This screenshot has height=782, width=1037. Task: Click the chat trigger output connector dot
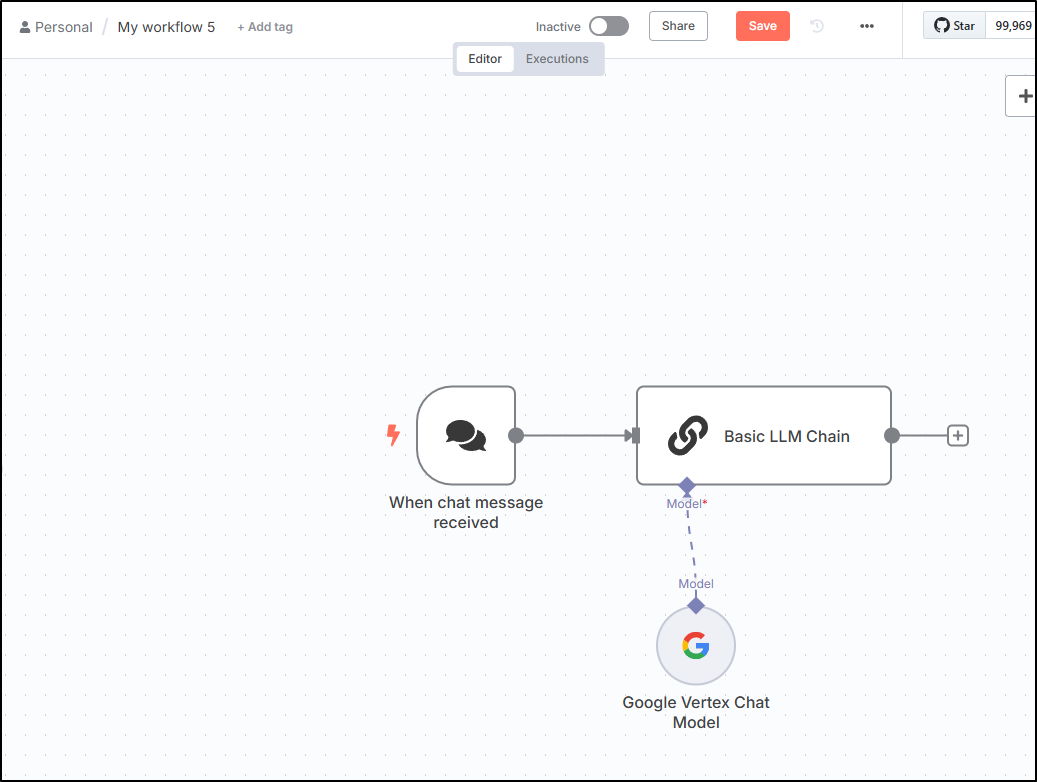516,435
